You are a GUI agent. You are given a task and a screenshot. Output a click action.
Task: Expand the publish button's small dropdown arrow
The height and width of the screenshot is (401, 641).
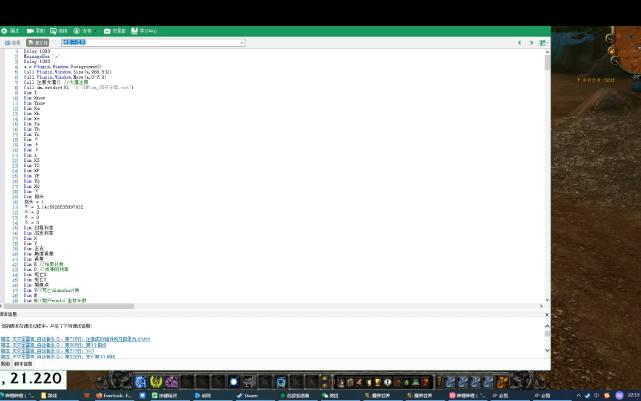click(95, 31)
